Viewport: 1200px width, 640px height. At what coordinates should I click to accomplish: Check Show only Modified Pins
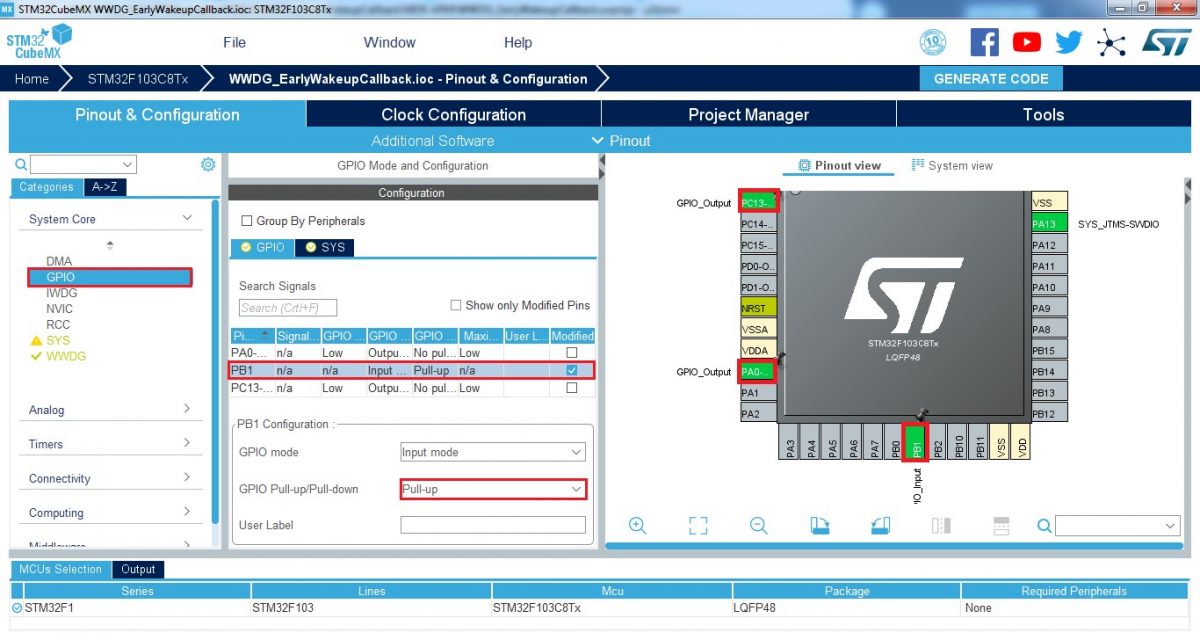point(456,305)
